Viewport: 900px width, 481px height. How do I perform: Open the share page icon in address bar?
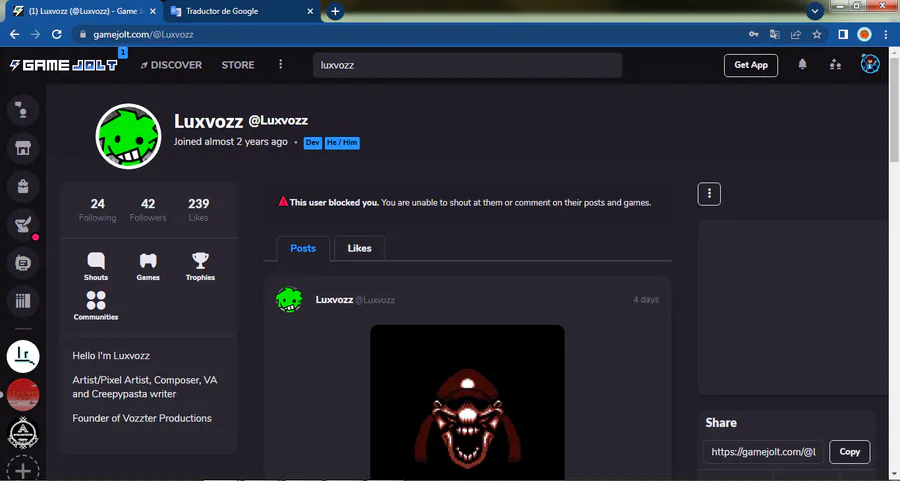click(796, 34)
